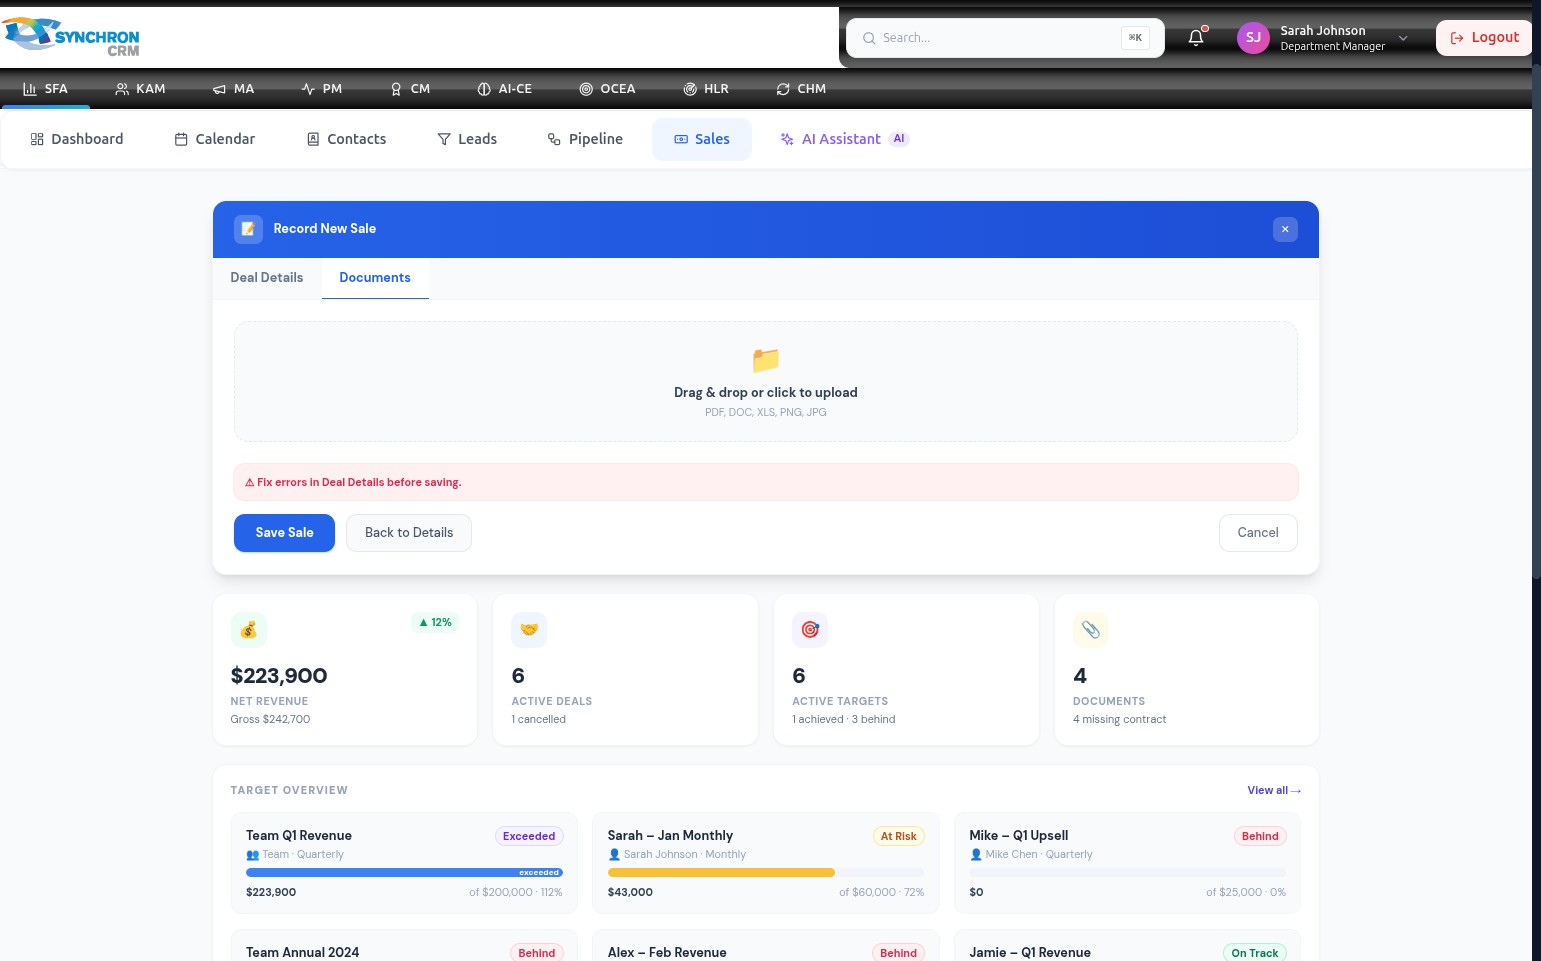1541x961 pixels.
Task: Open the notifications bell
Action: coord(1196,38)
